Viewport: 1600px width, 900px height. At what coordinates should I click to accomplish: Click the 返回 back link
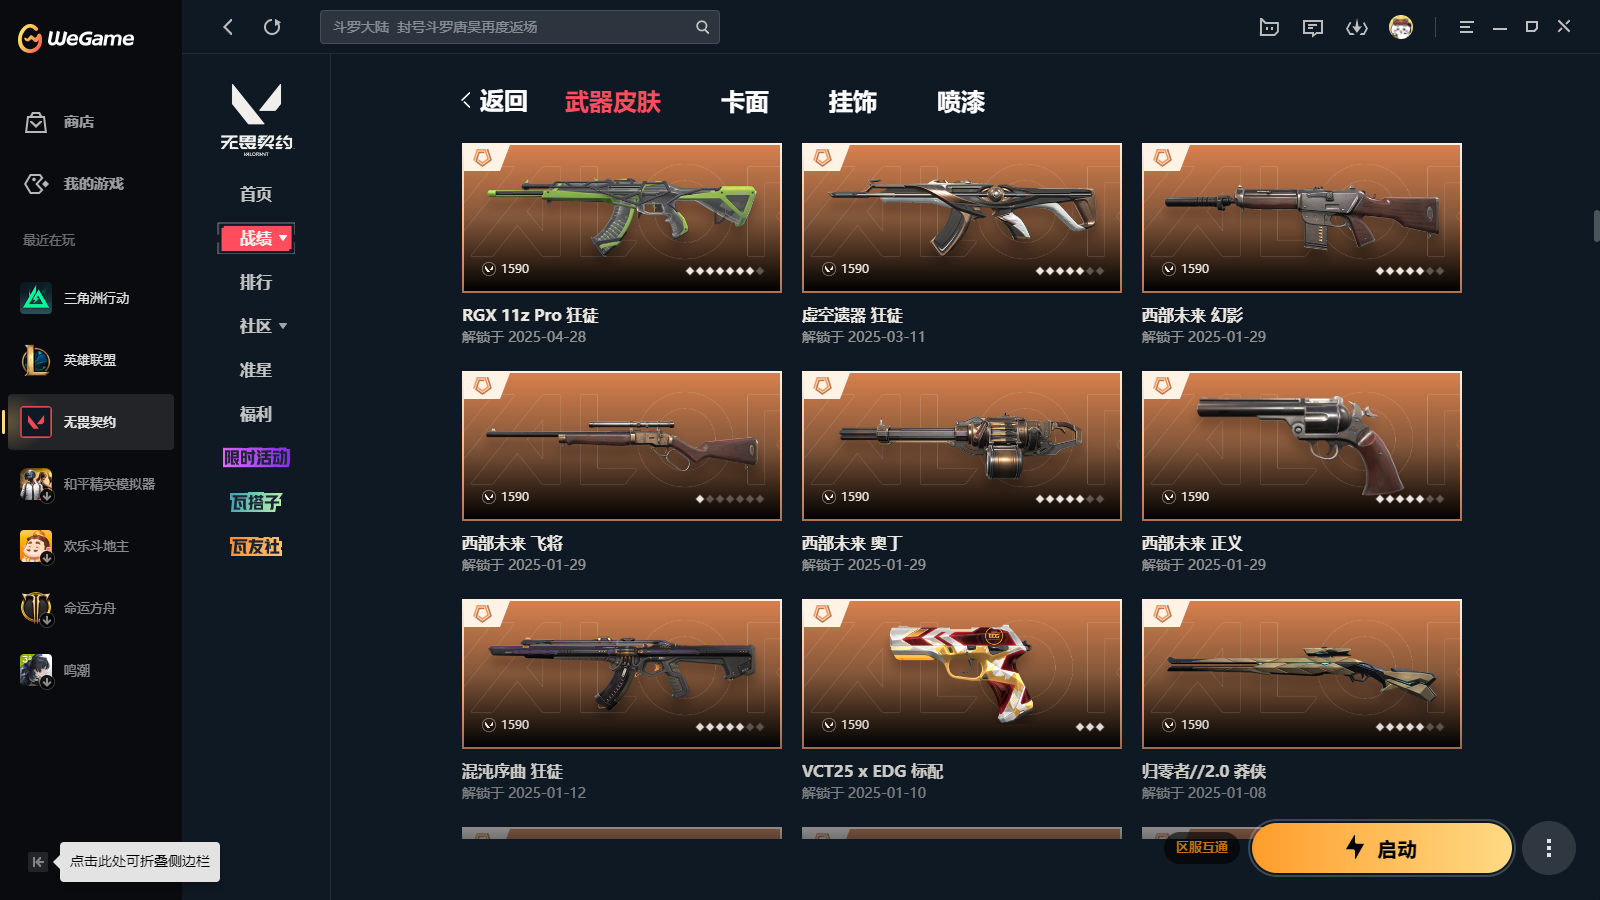click(x=494, y=101)
